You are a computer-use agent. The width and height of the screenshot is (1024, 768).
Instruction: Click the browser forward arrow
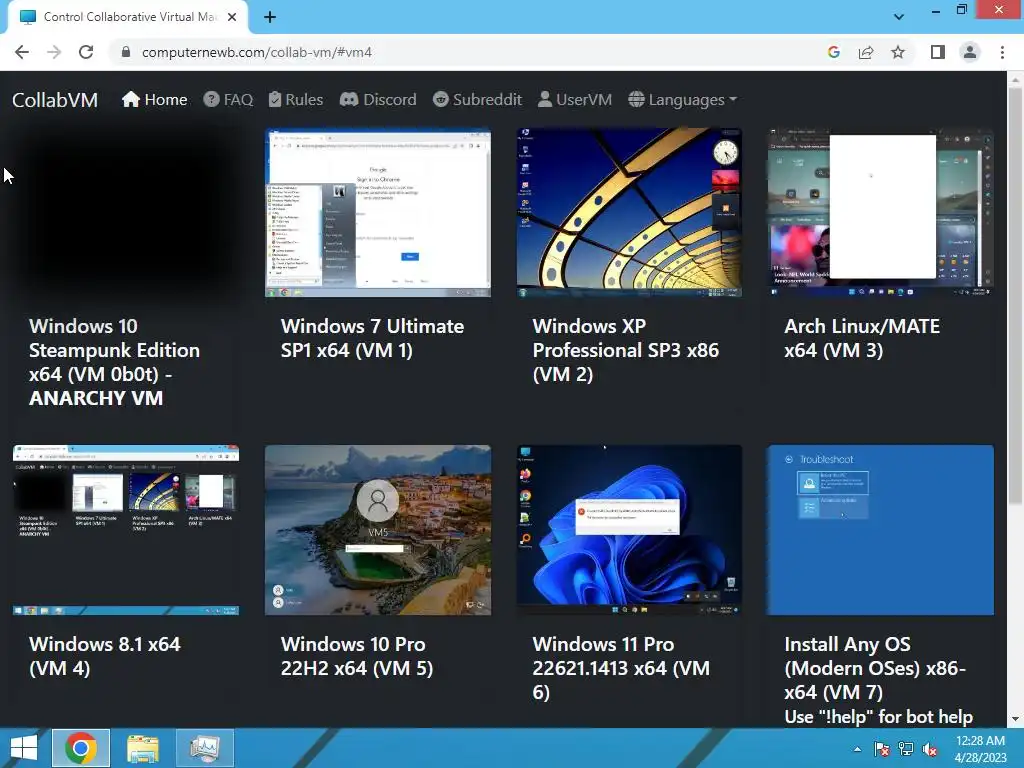coord(54,52)
